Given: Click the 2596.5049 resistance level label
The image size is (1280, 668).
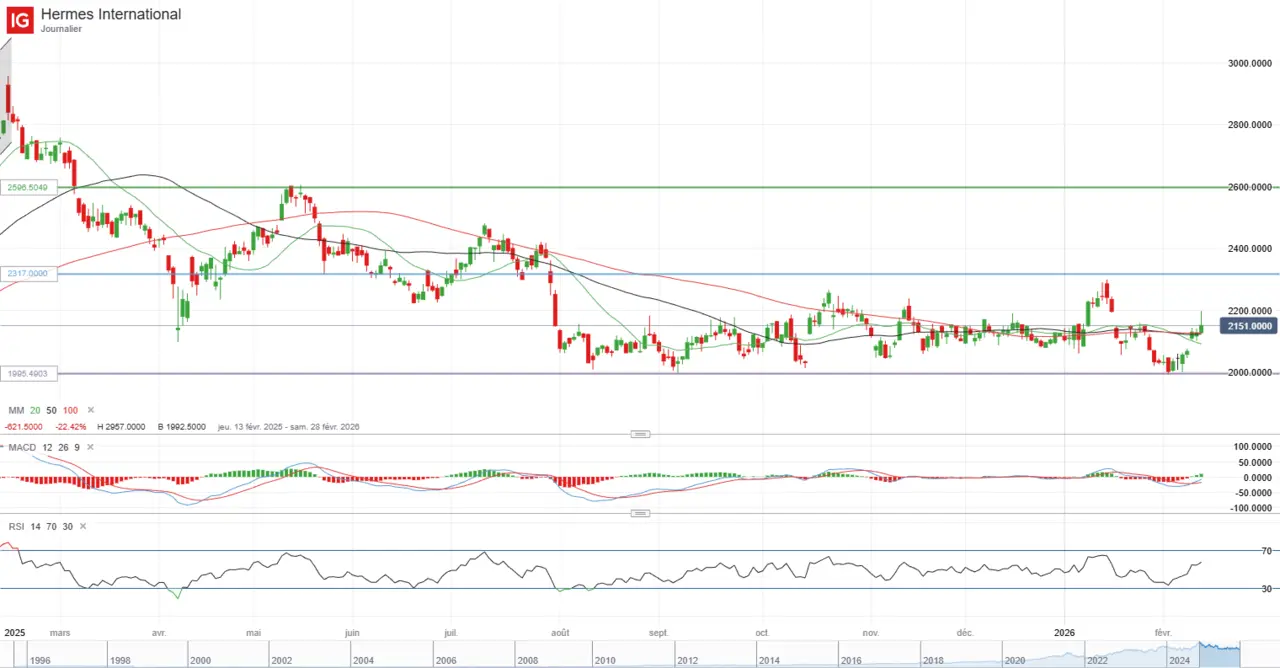Looking at the screenshot, I should pos(28,187).
